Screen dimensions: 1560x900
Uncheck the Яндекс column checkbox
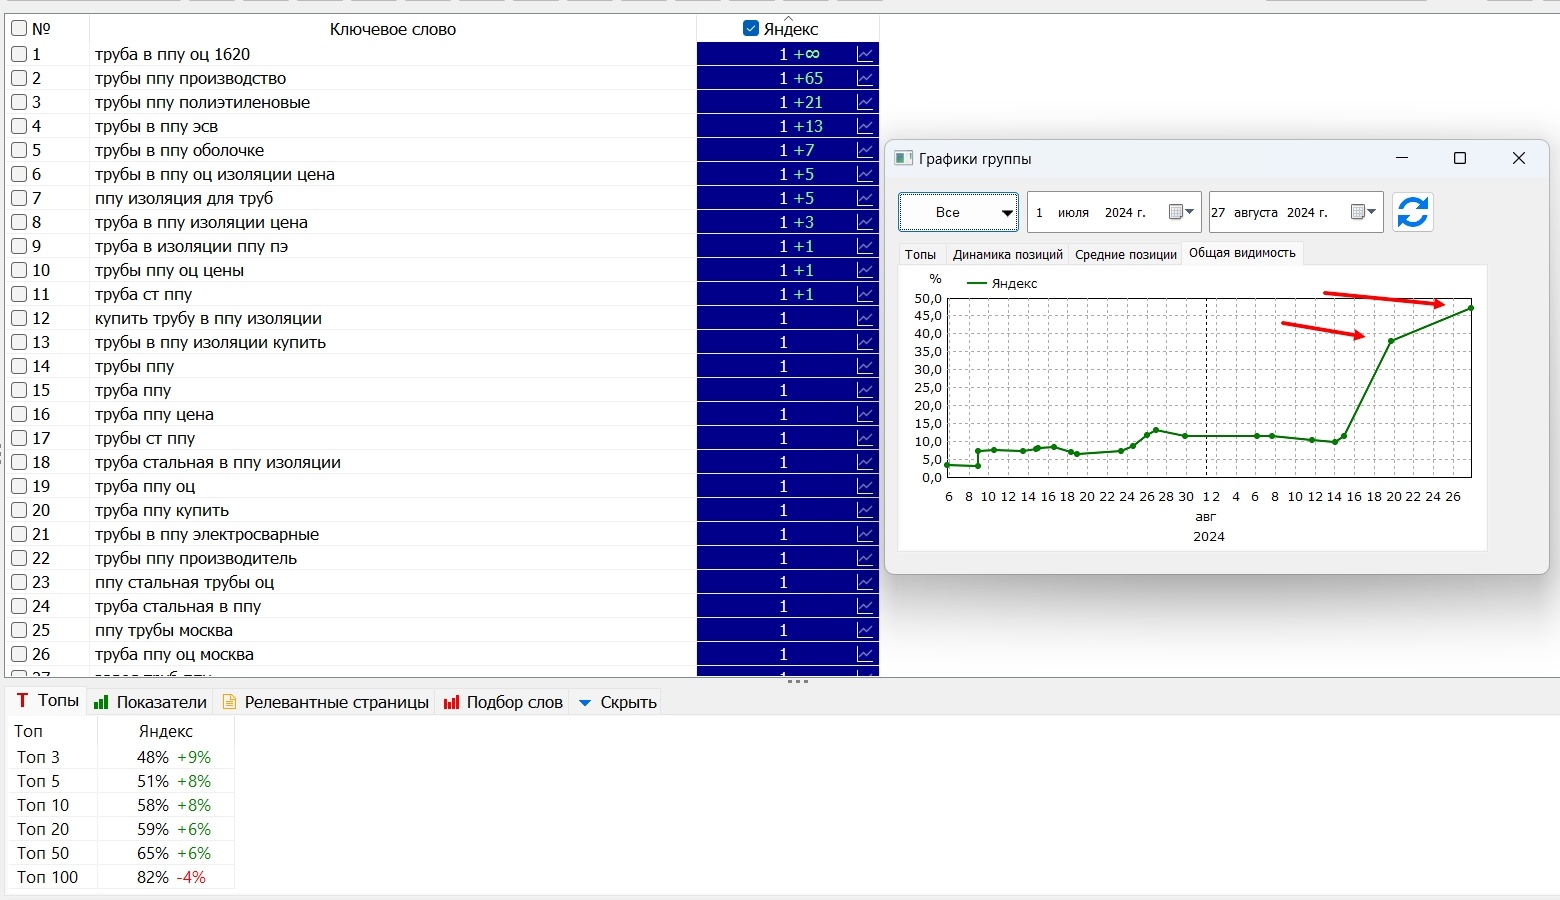[x=751, y=28]
